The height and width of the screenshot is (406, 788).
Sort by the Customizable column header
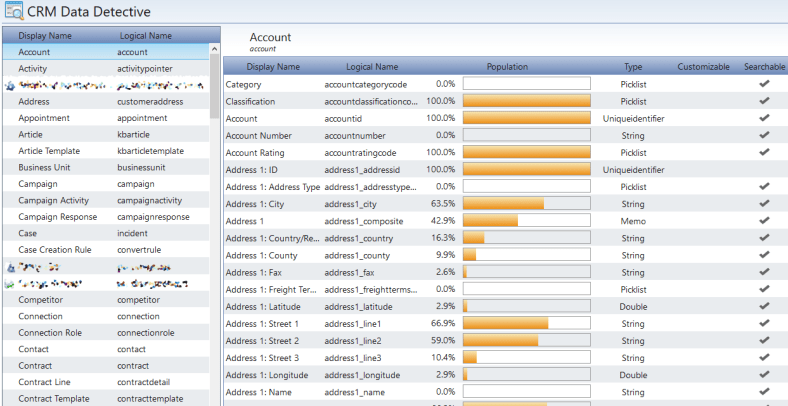pos(703,67)
